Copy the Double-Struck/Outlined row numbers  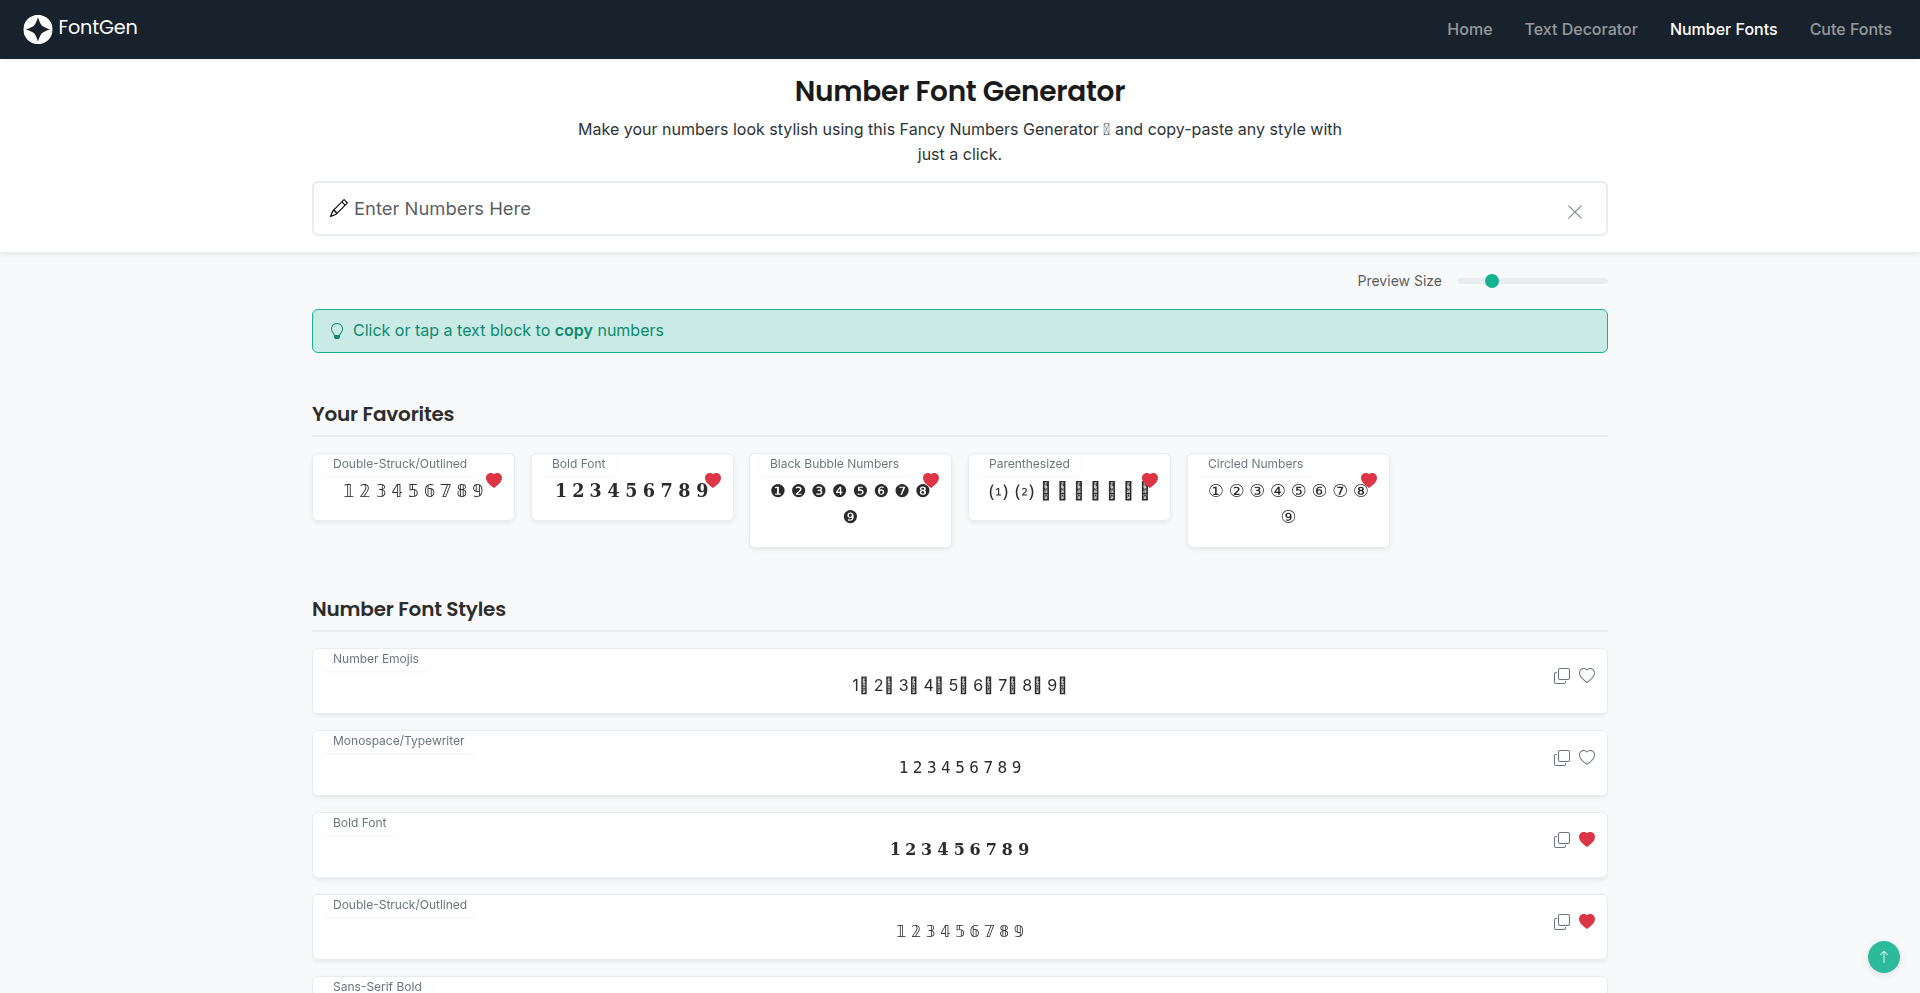(x=1561, y=922)
